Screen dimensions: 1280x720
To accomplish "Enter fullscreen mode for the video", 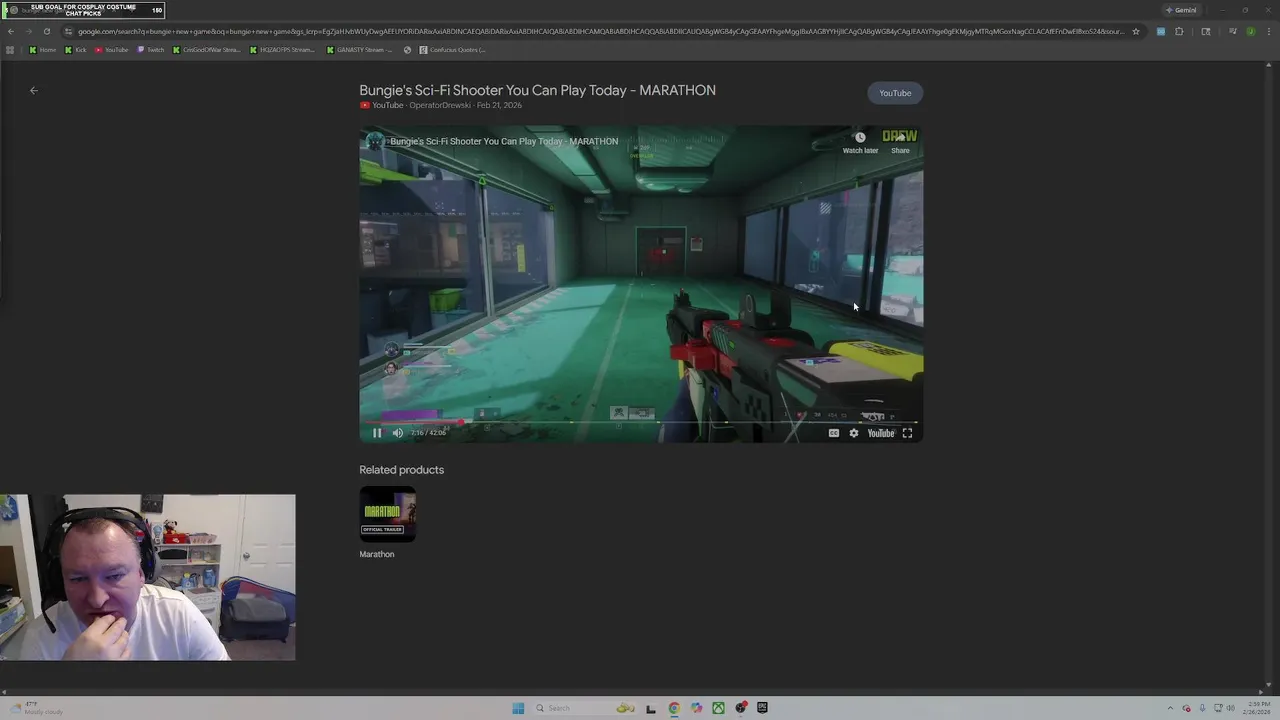I will pyautogui.click(x=907, y=433).
